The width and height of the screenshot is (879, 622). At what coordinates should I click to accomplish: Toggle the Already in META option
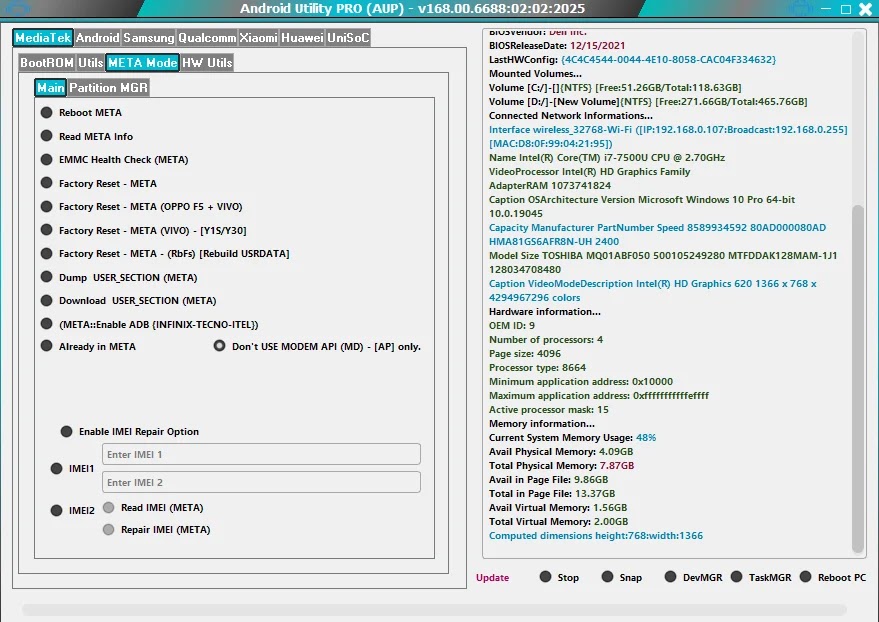pyautogui.click(x=88, y=346)
